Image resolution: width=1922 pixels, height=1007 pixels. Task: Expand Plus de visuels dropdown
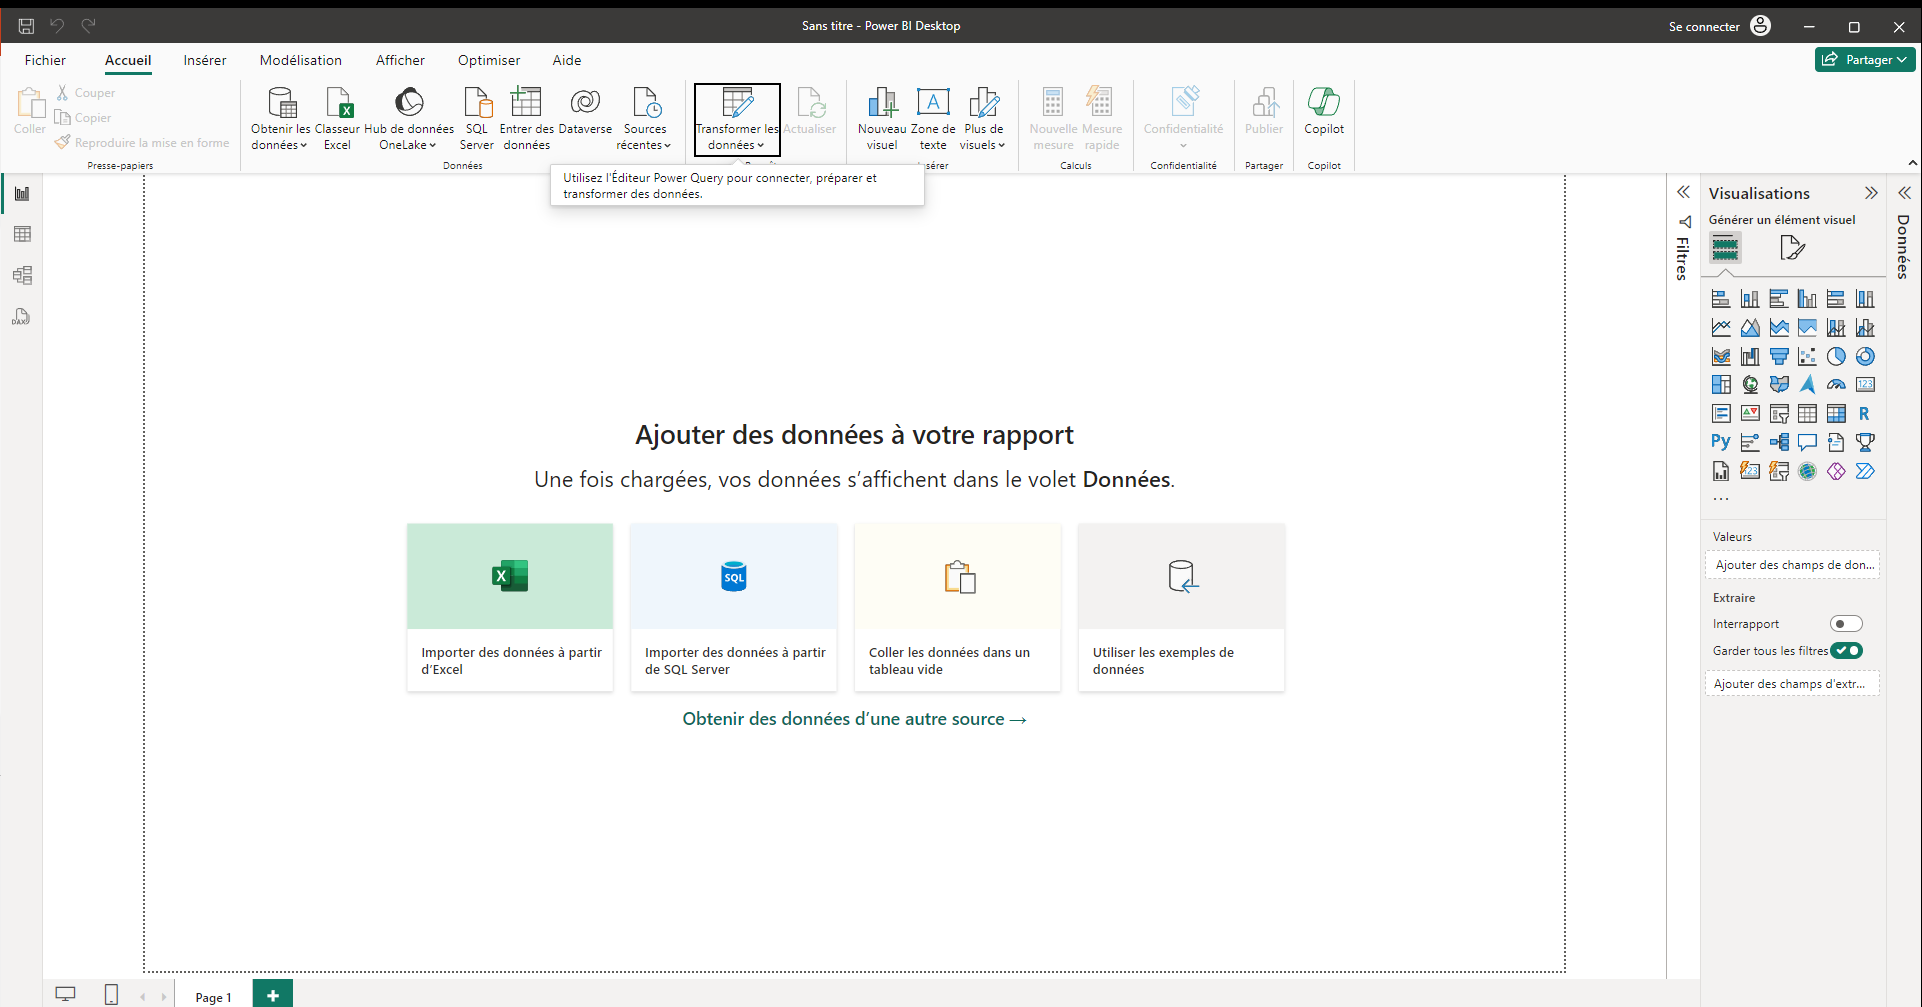coord(983,119)
